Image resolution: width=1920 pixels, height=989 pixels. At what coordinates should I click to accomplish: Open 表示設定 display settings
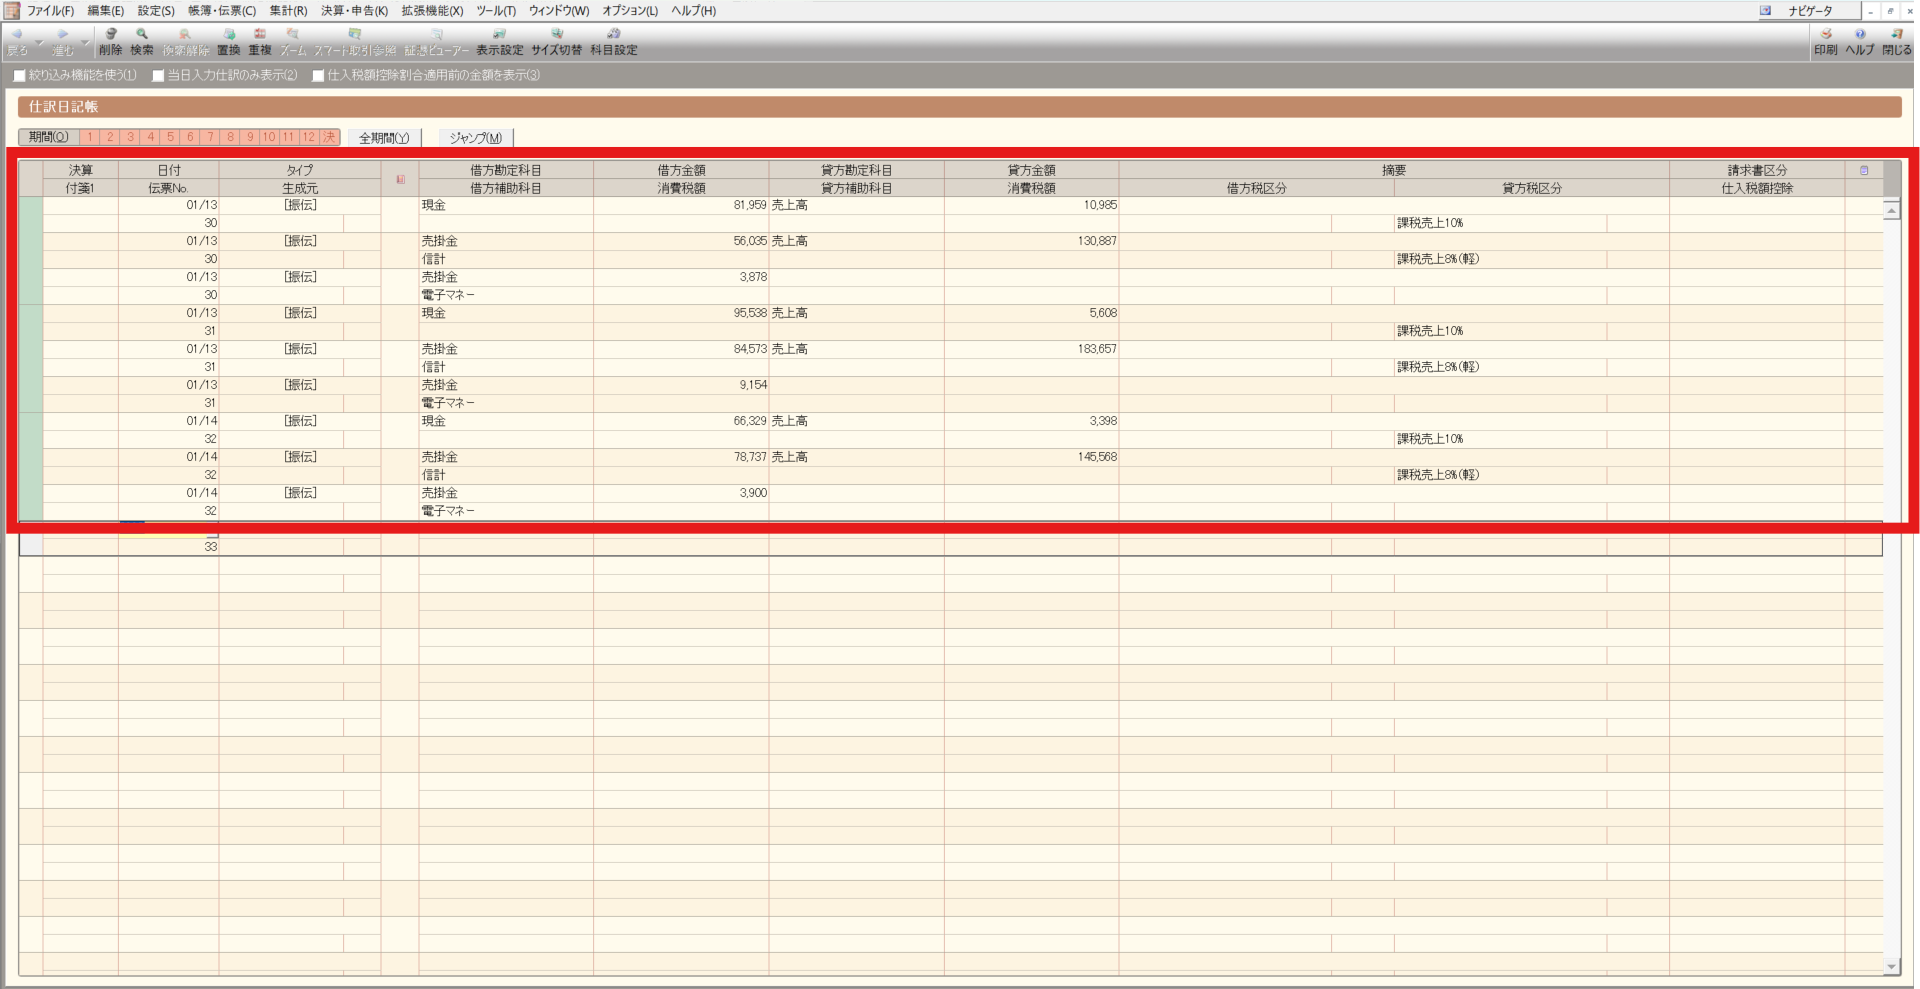pyautogui.click(x=499, y=41)
